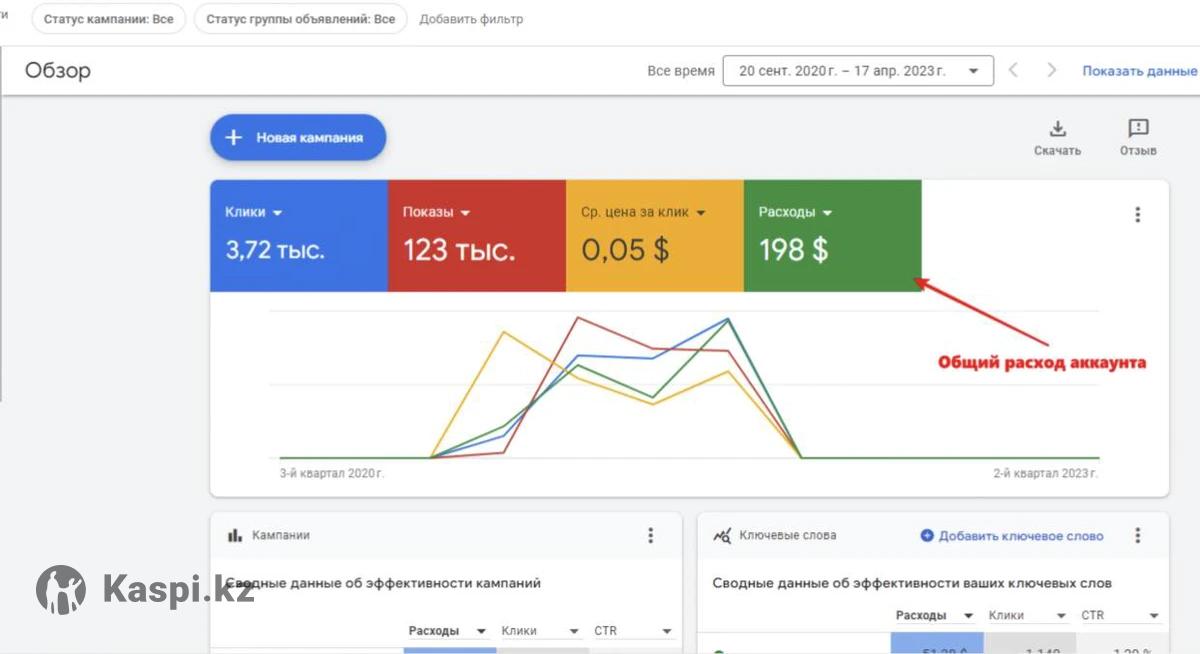The height and width of the screenshot is (654, 1200).
Task: Click the keywords icon beside Ключевые слова
Action: point(722,535)
